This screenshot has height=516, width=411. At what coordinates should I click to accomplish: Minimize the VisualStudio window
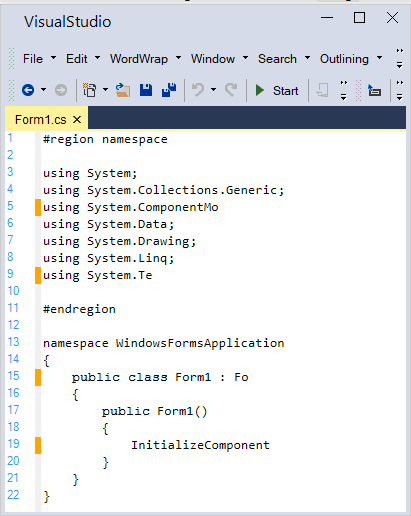coord(327,18)
